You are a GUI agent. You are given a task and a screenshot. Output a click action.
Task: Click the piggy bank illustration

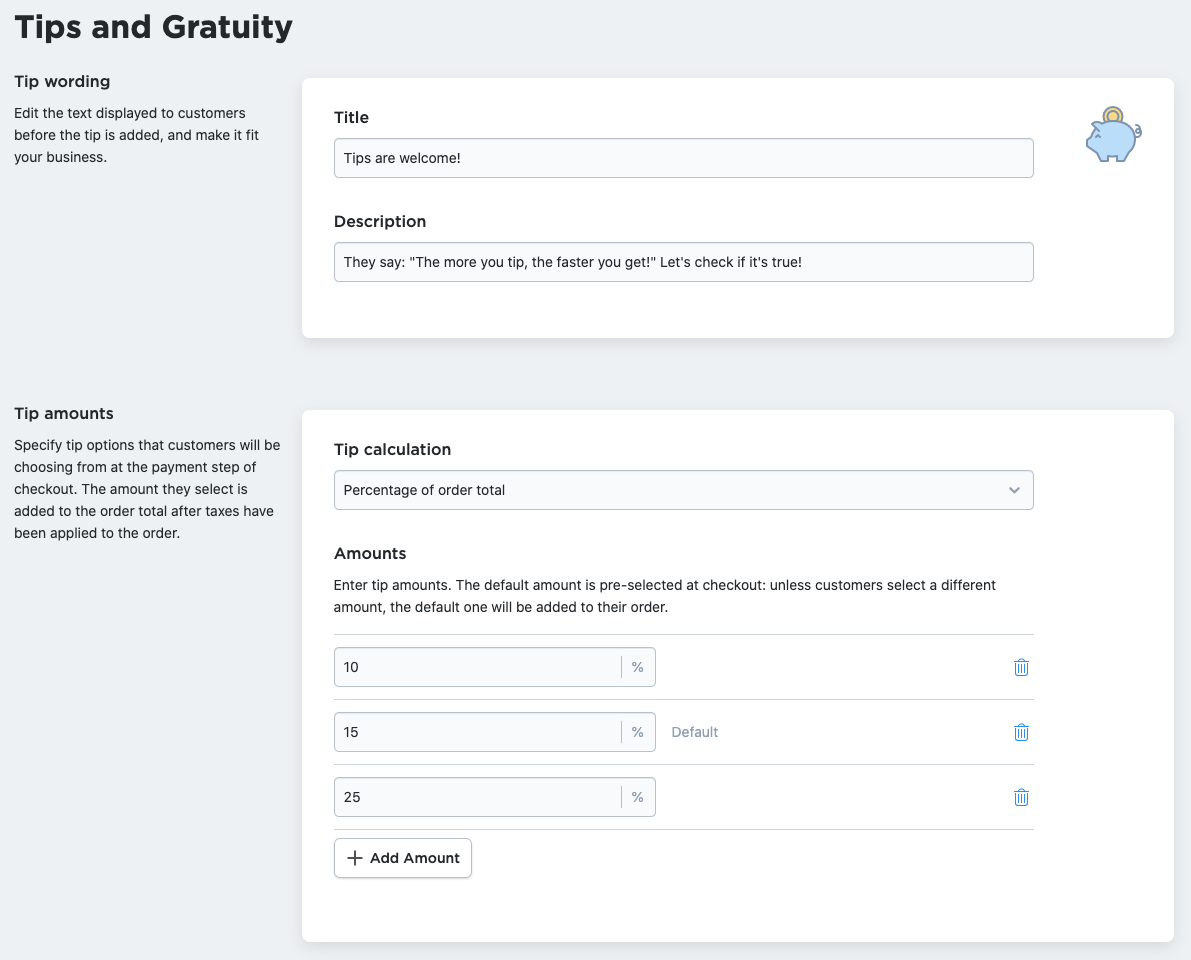click(1112, 133)
